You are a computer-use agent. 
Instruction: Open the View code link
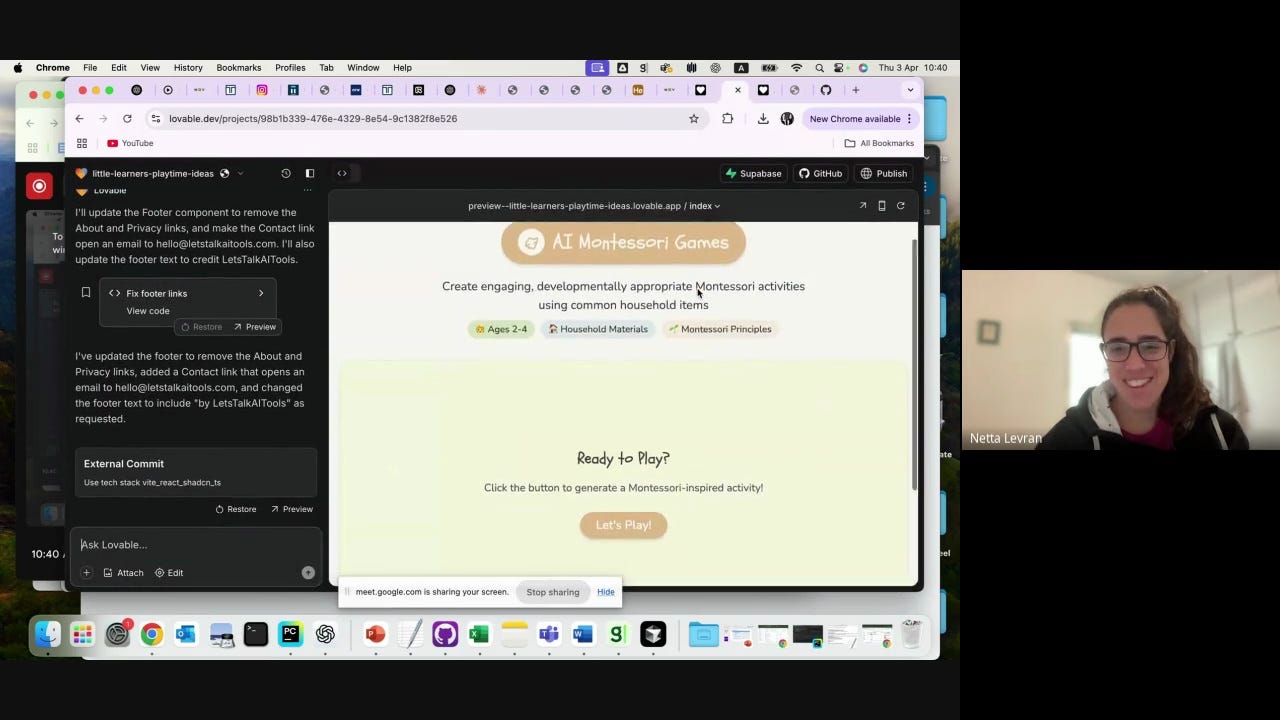tap(148, 310)
